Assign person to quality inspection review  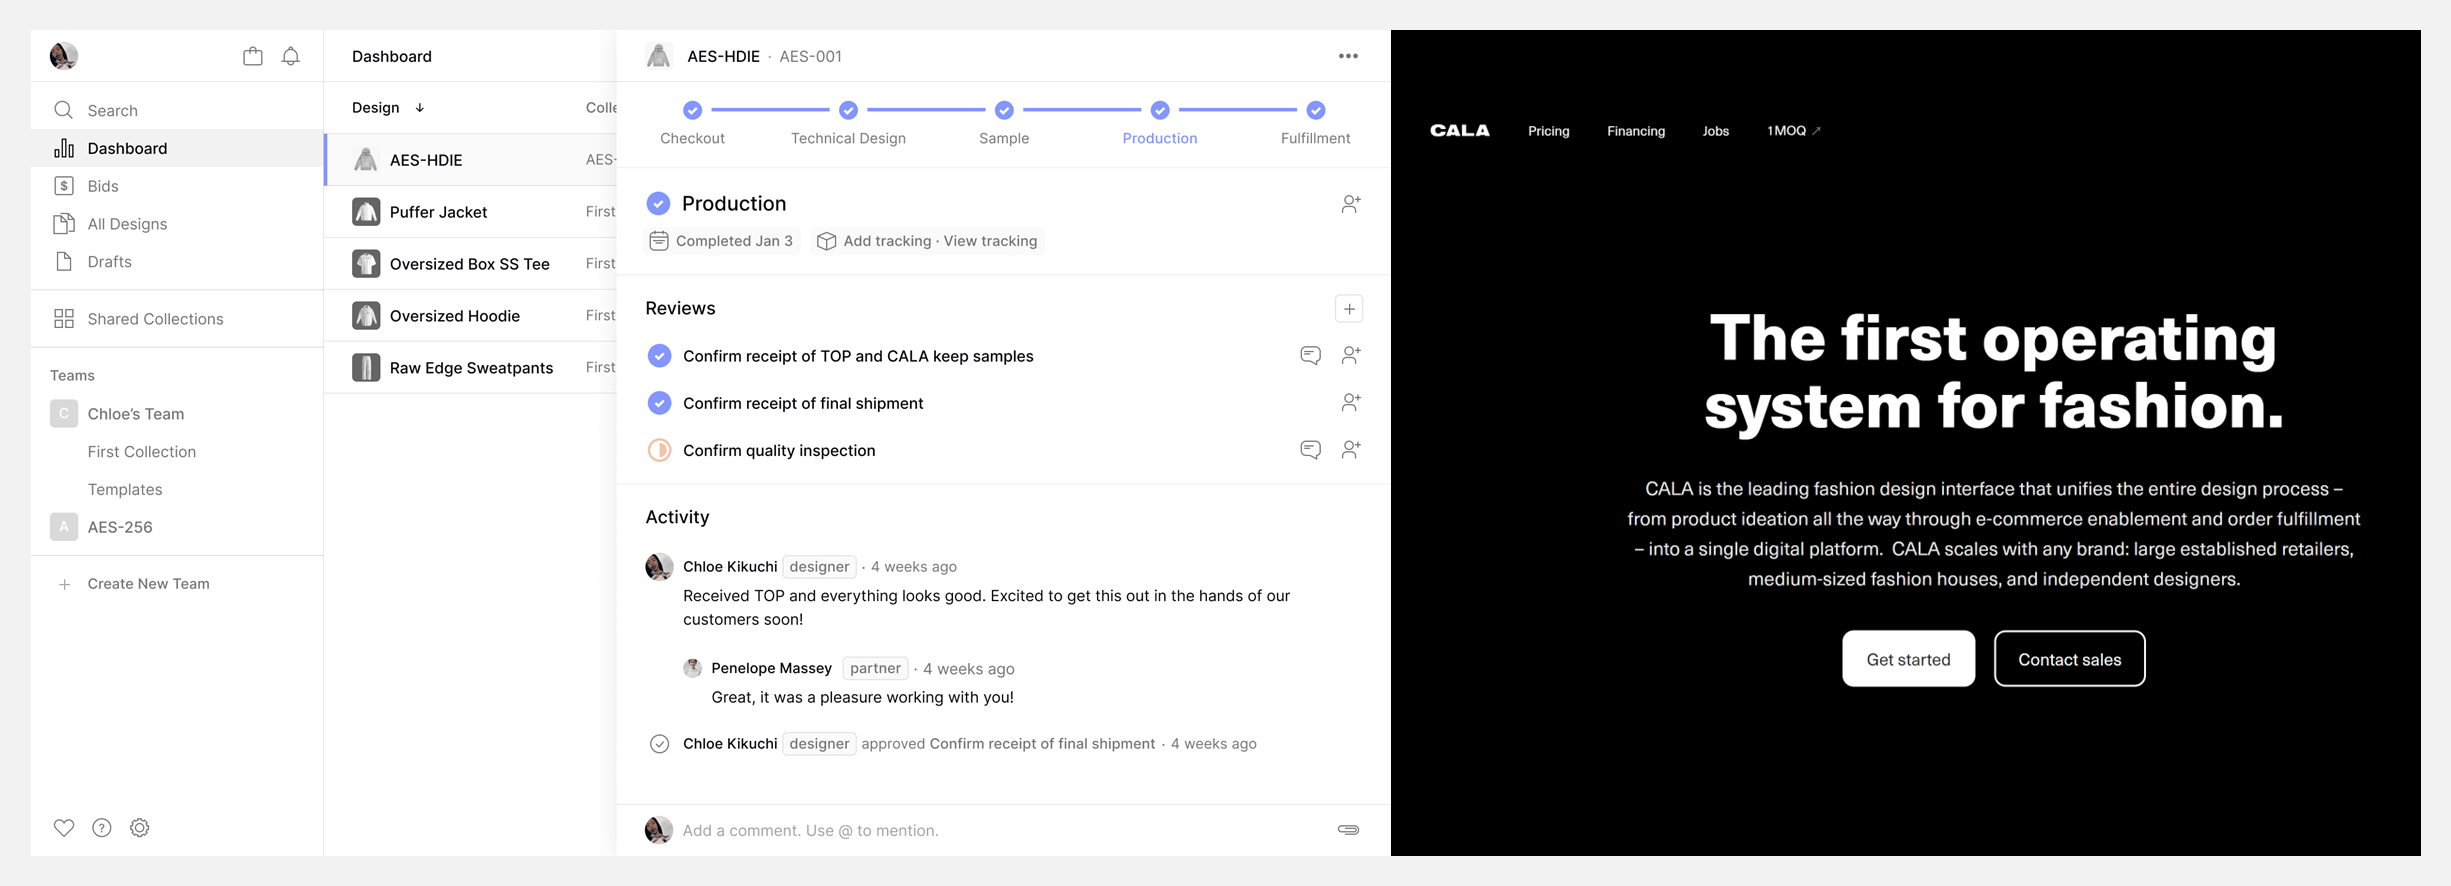[x=1351, y=450]
